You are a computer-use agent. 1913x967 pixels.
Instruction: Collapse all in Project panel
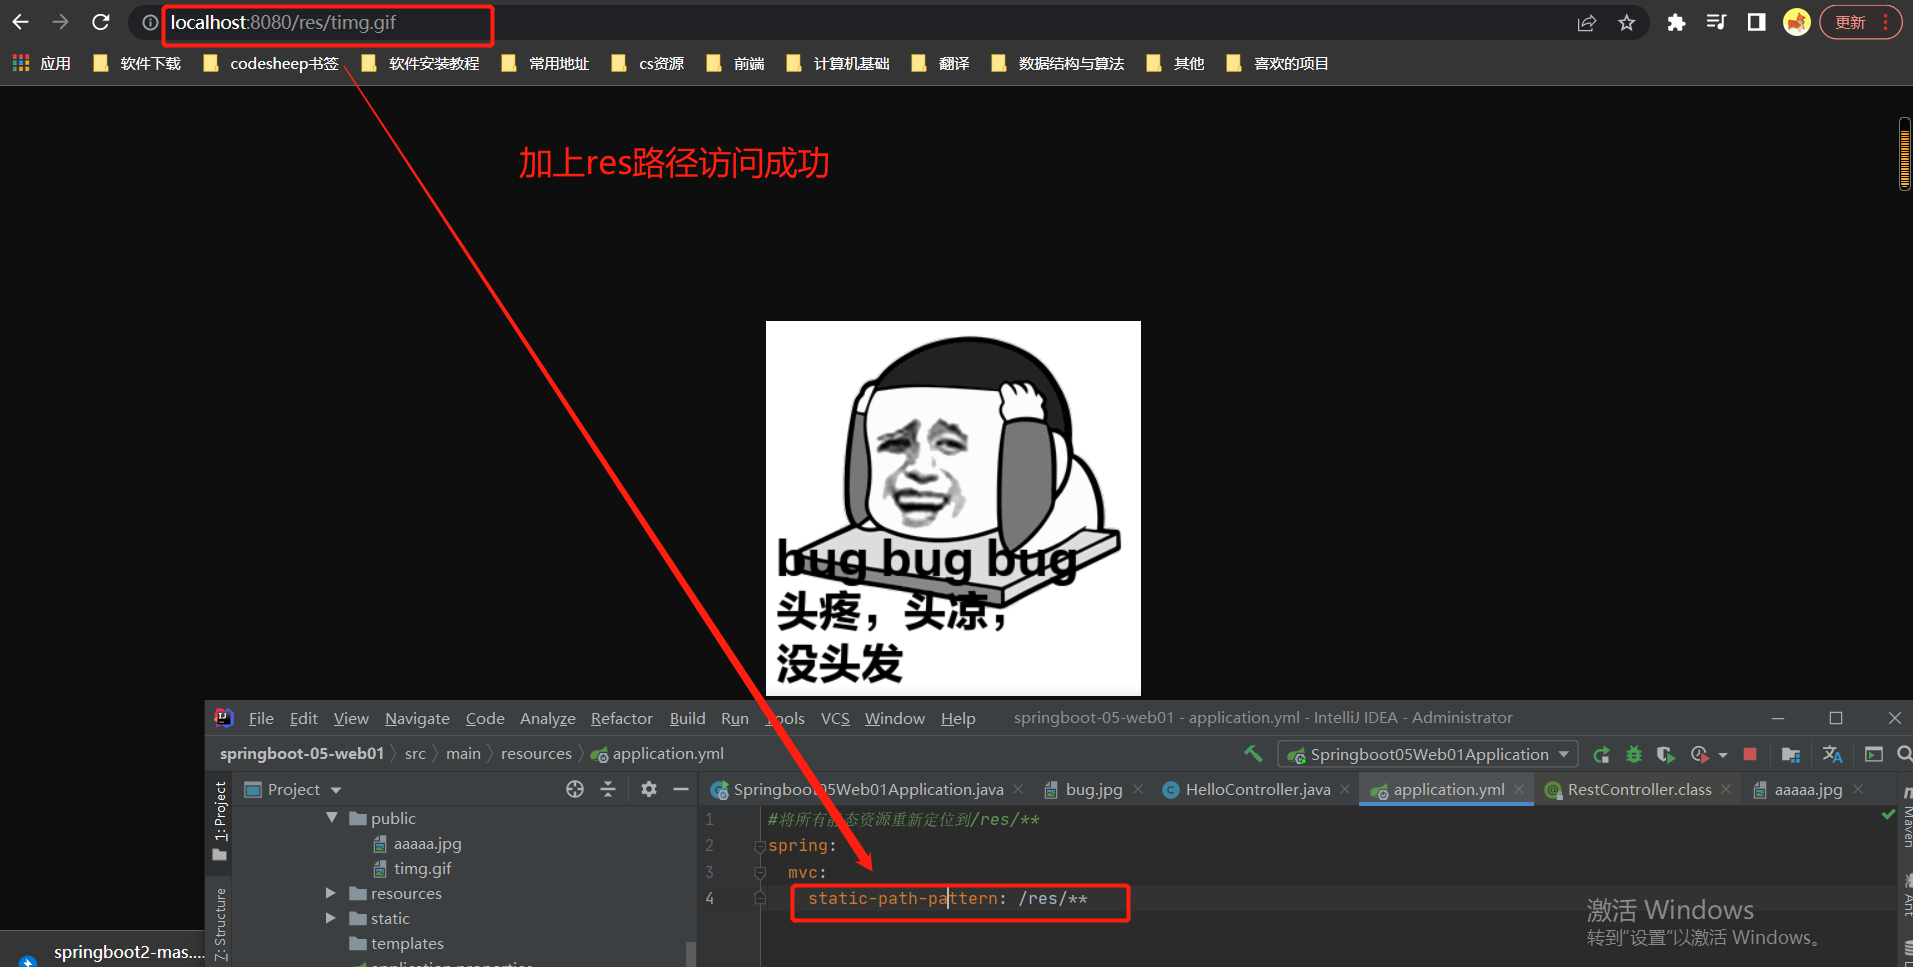click(x=608, y=789)
